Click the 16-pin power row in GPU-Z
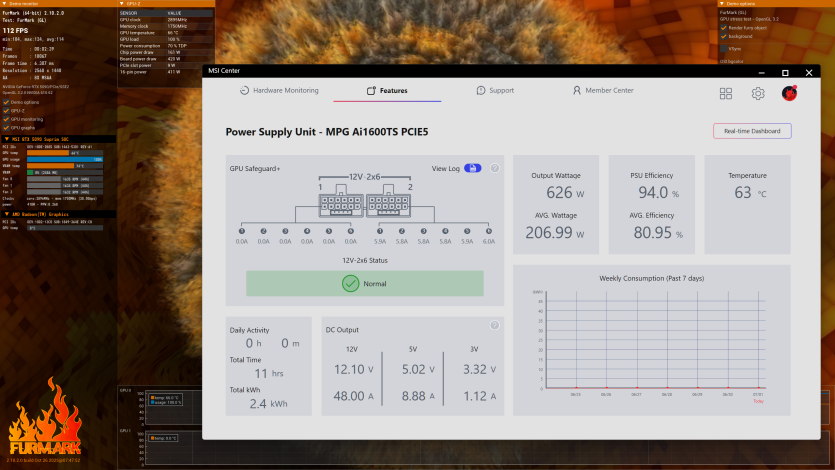 [166, 72]
